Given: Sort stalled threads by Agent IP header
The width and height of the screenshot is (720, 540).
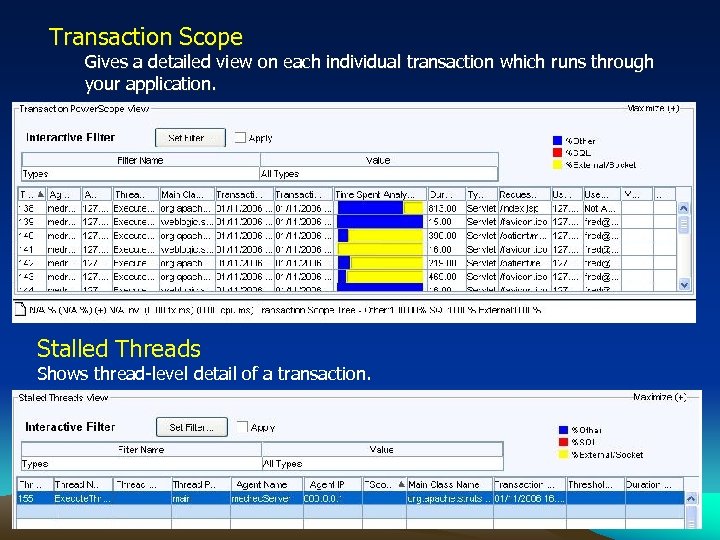Looking at the screenshot, I should pos(332,484).
